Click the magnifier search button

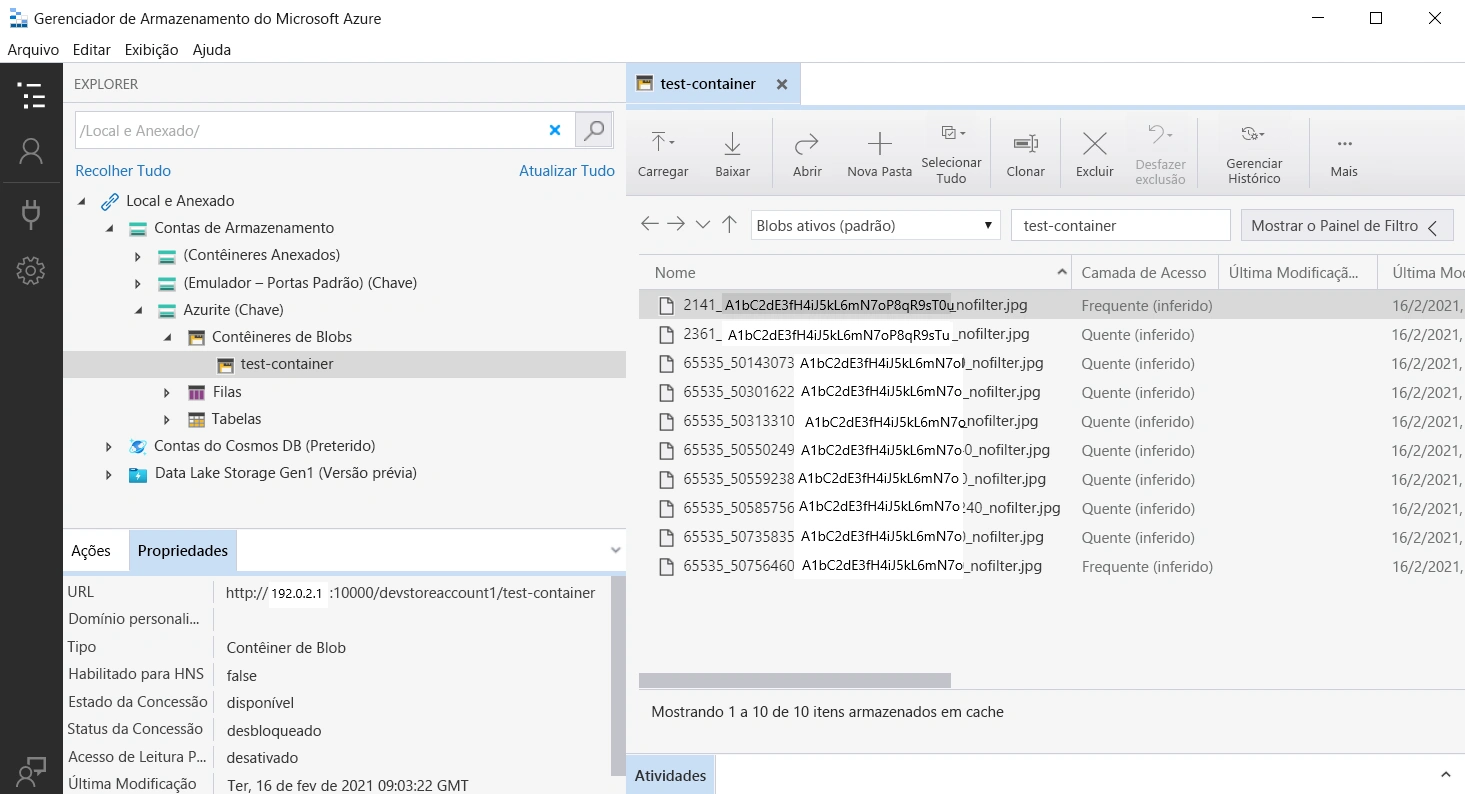pos(594,130)
